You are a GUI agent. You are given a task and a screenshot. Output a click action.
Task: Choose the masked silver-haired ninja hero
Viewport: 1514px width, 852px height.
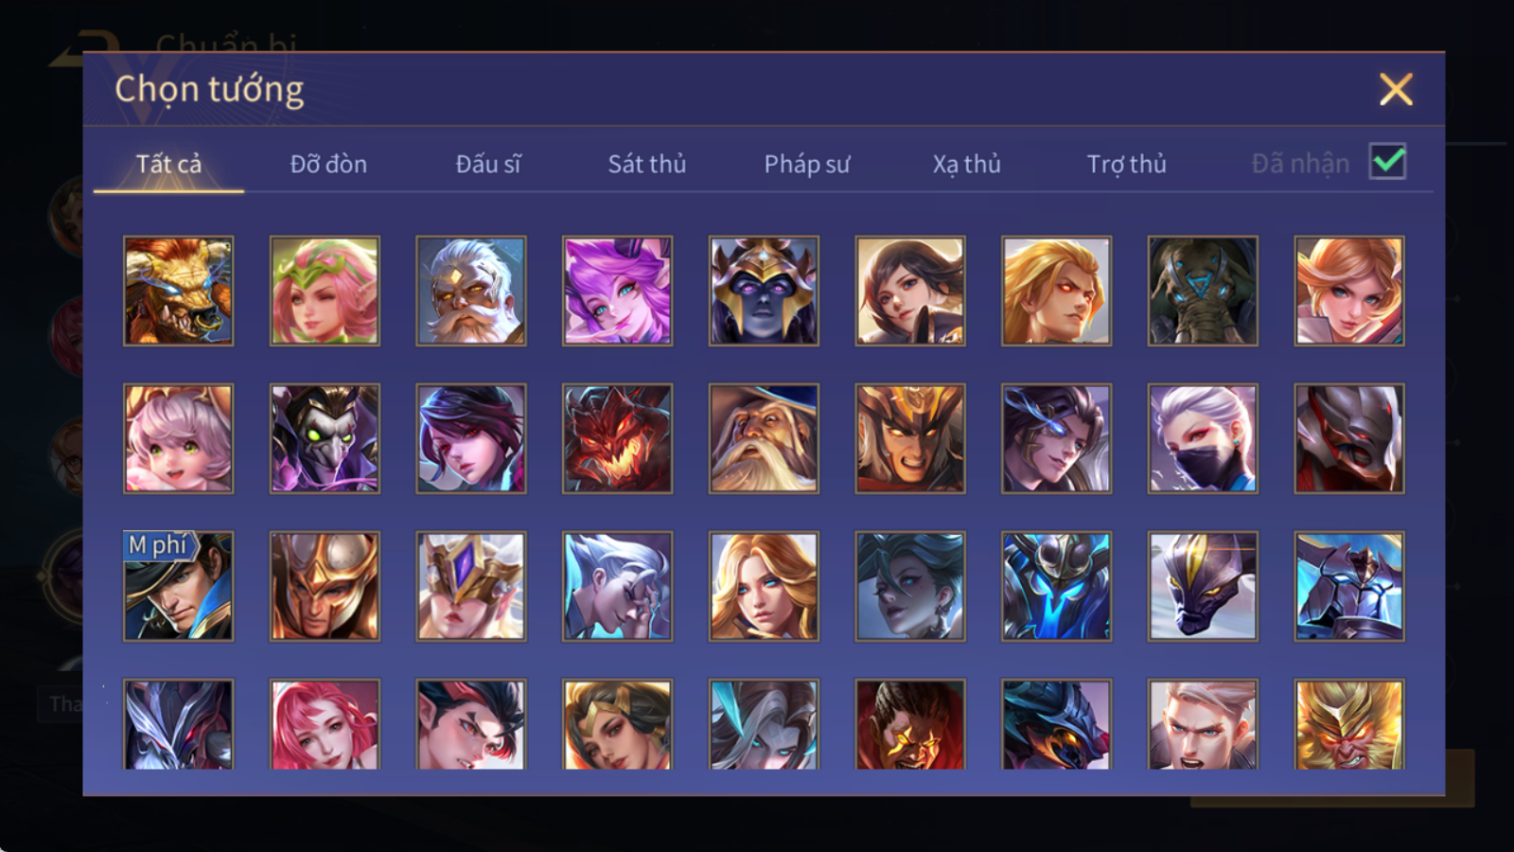(x=1202, y=439)
